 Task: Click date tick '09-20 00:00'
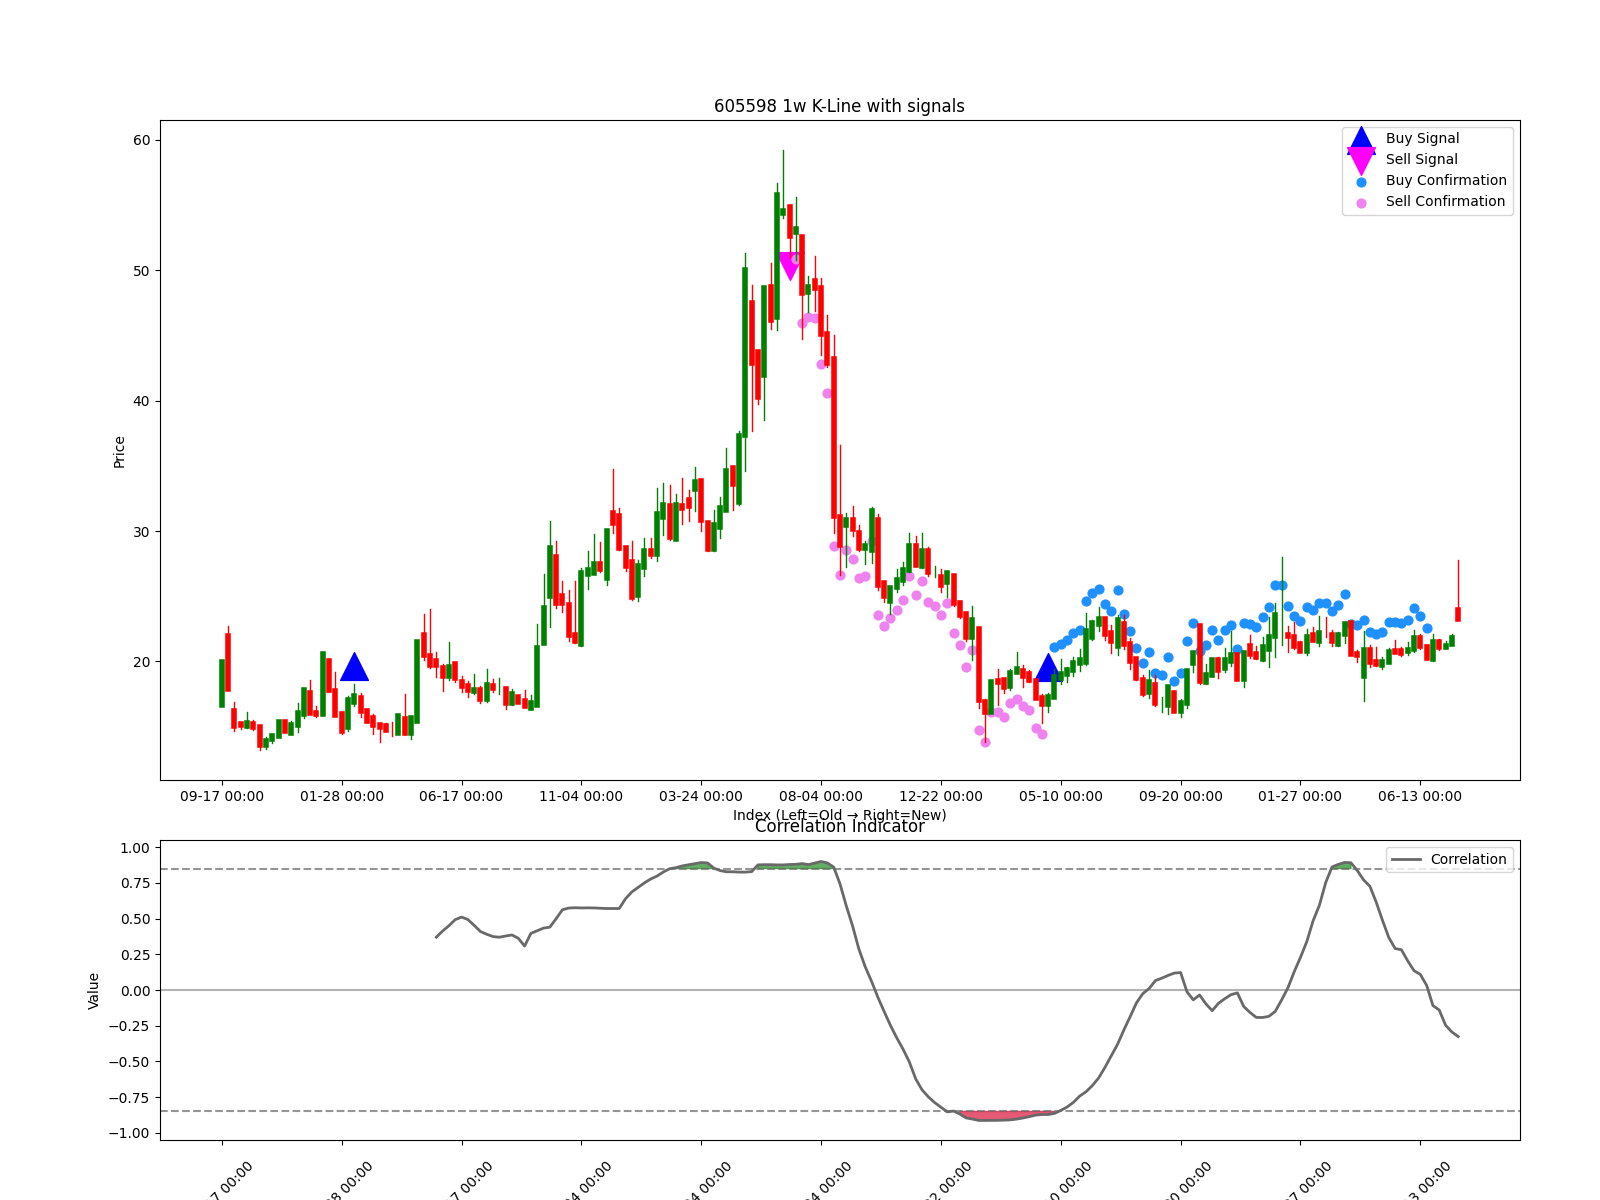coord(1180,797)
